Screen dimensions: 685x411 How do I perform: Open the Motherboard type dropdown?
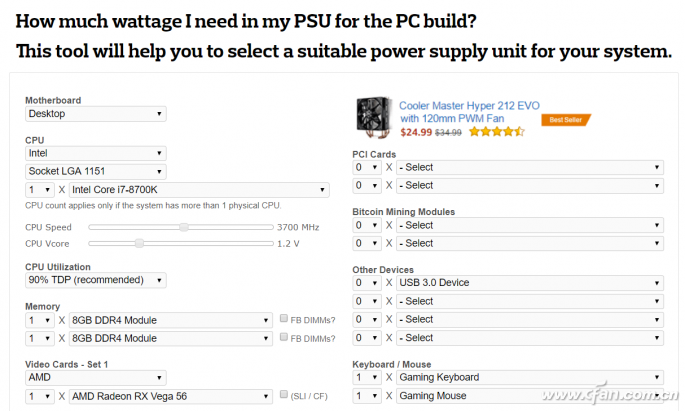pyautogui.click(x=96, y=114)
